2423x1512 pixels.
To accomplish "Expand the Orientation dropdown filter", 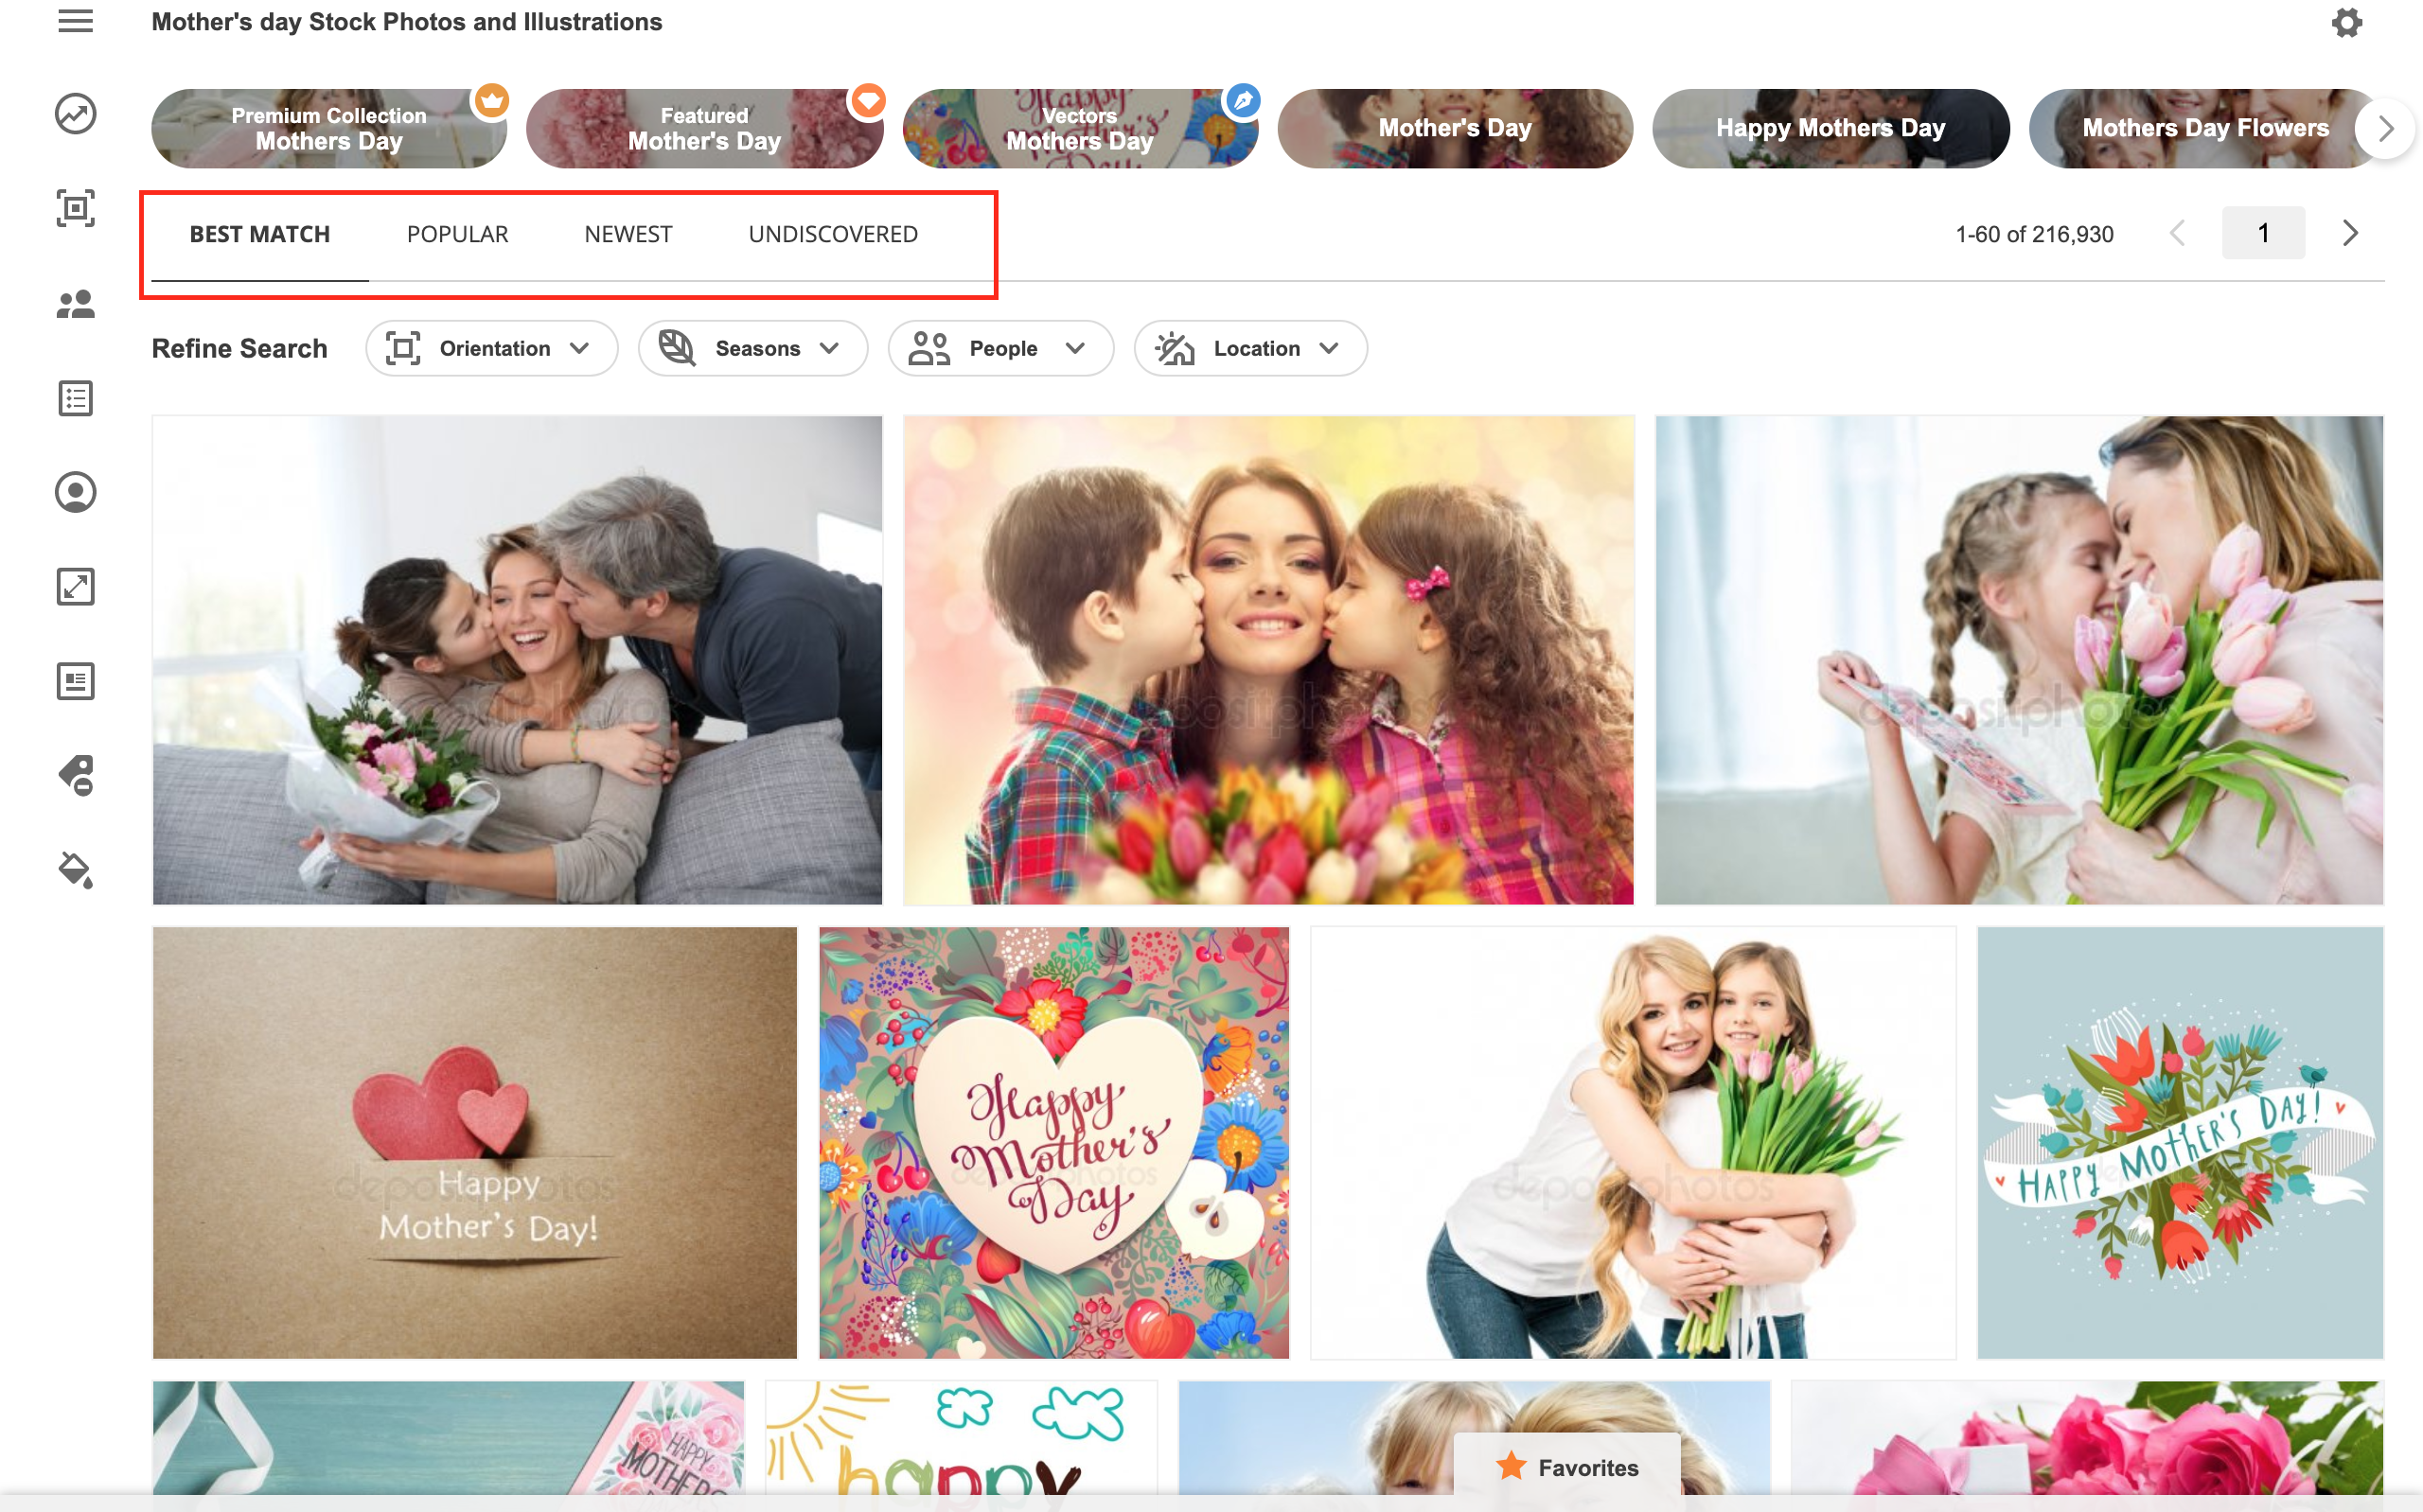I will point(489,346).
